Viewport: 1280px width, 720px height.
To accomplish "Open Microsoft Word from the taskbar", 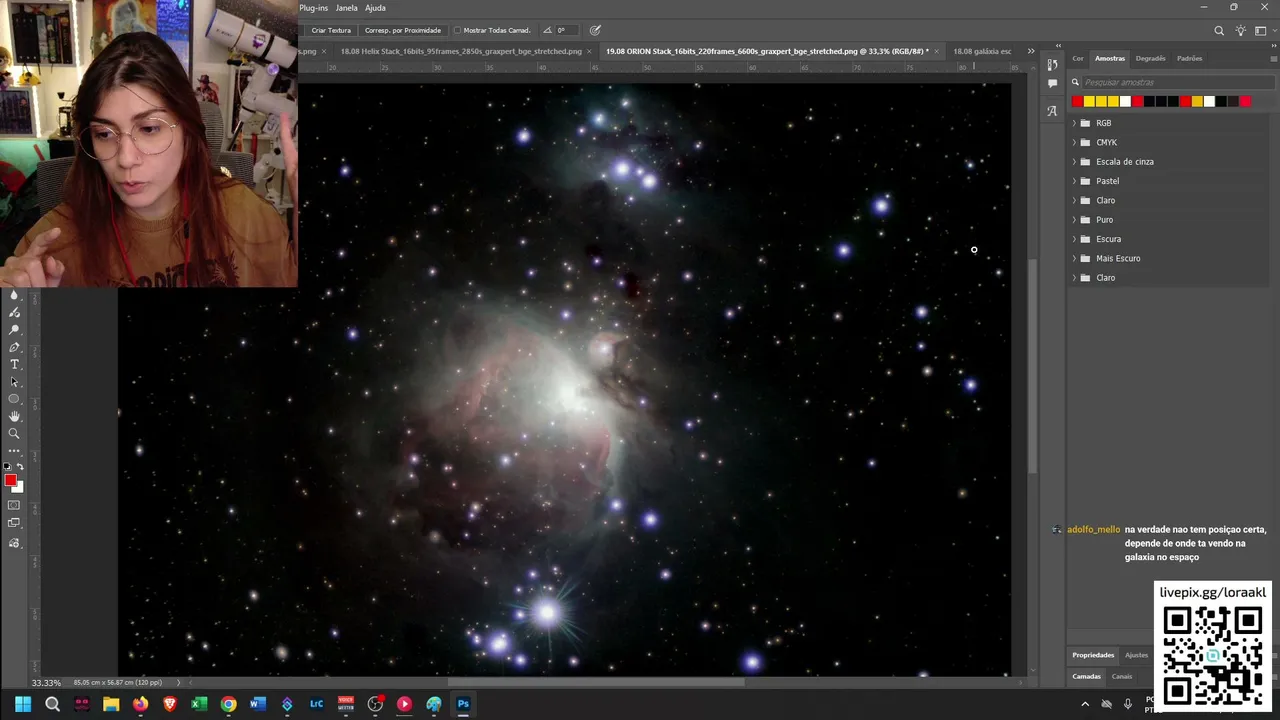I will [258, 704].
